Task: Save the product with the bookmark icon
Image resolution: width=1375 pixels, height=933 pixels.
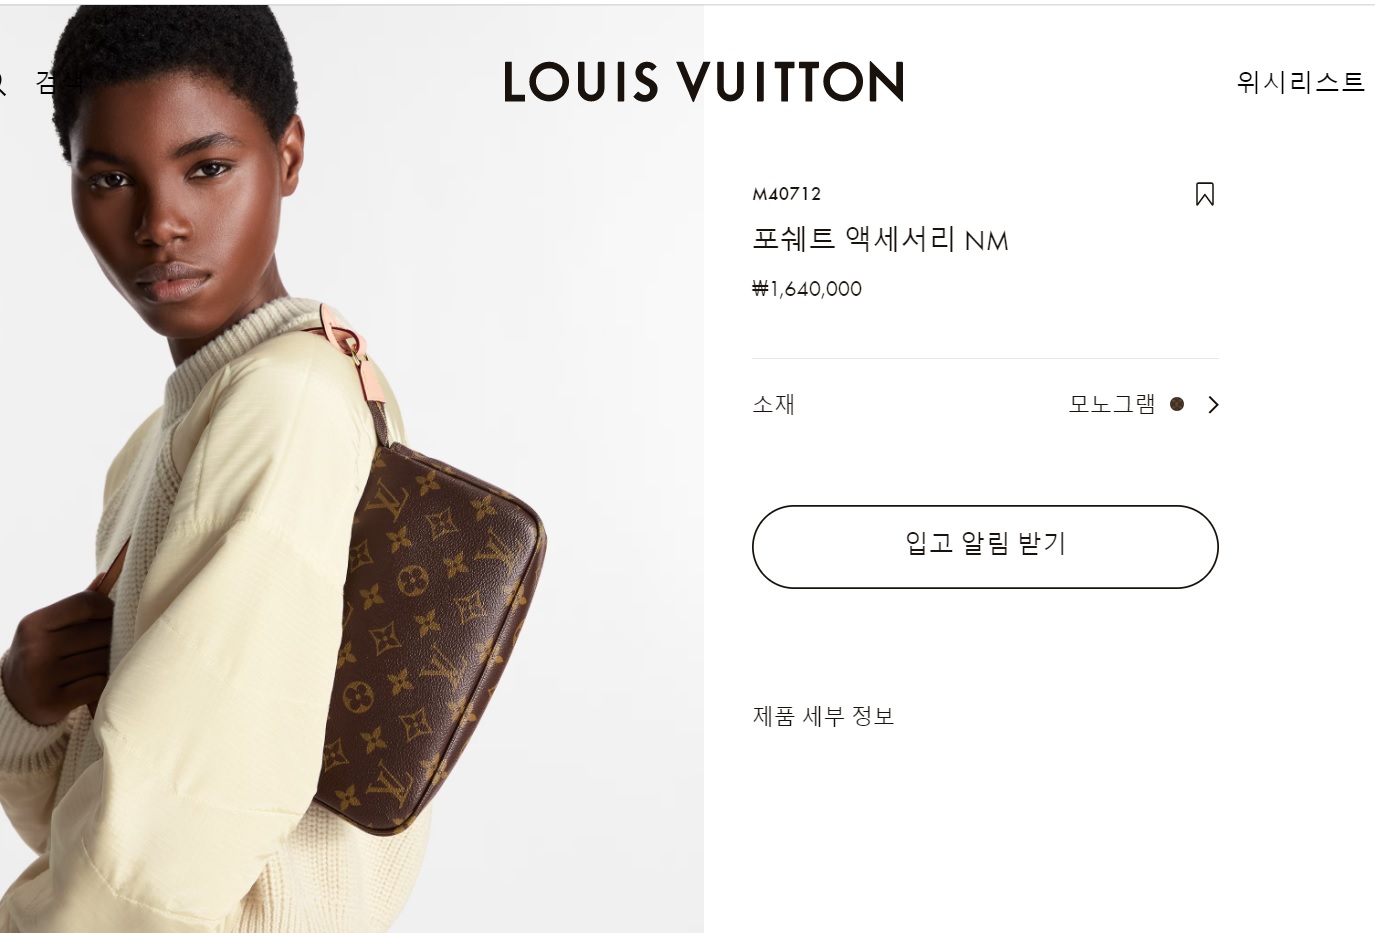Action: (1204, 194)
